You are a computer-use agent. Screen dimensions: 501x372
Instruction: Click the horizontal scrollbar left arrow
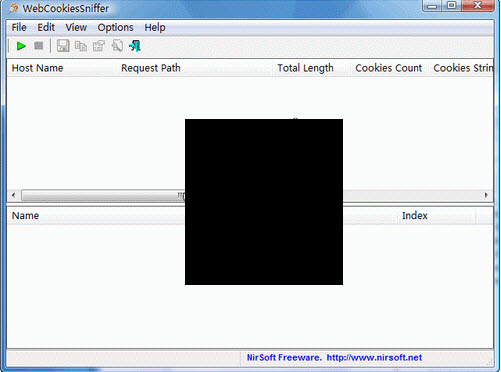(13, 195)
